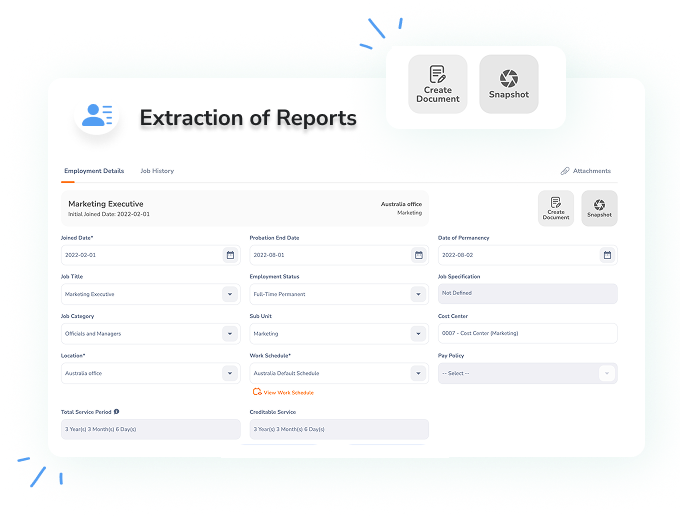Click the small Create Document button in form
Screen dimensions: 680x517
[x=556, y=208]
